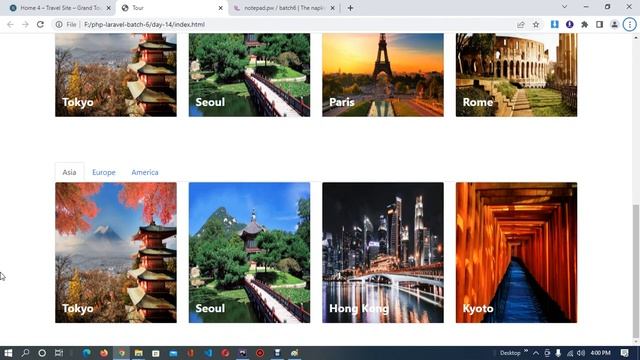Launch Microsoft Edge from the taskbar
This screenshot has width=640, height=360.
tap(87, 353)
